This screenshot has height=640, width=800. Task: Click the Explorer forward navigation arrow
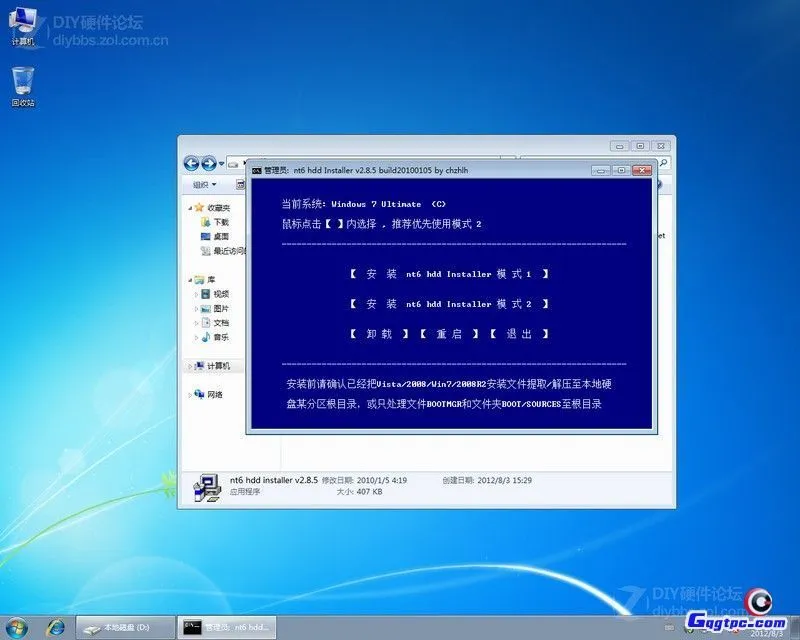[x=208, y=163]
